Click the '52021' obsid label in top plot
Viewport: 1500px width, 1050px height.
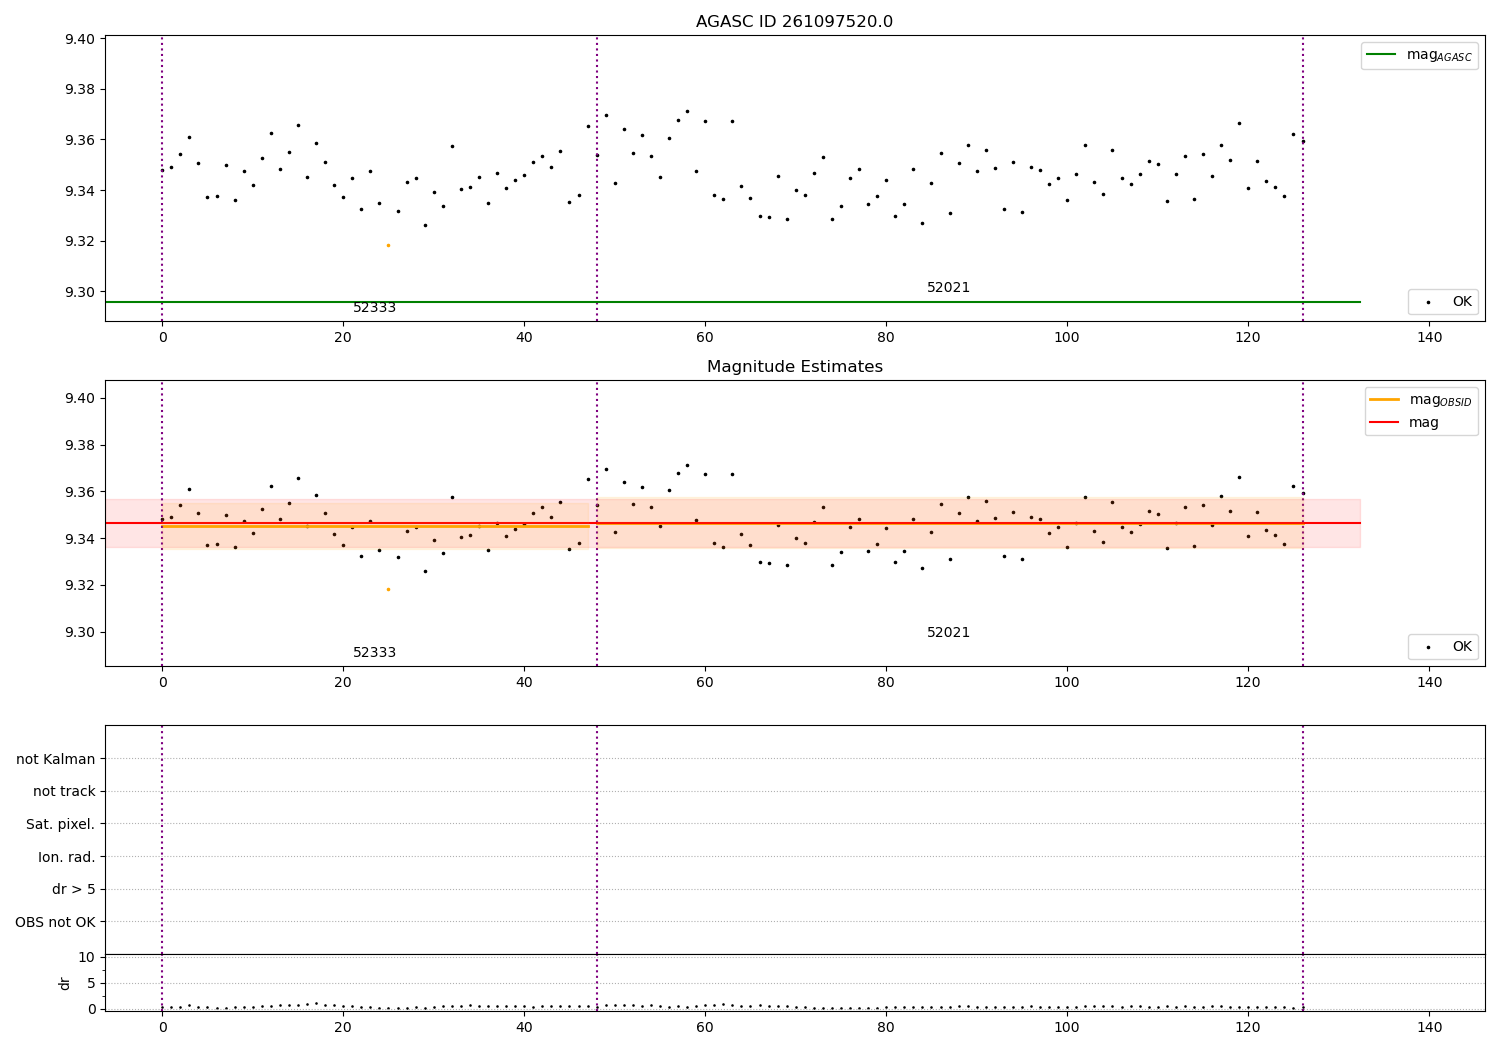point(948,288)
